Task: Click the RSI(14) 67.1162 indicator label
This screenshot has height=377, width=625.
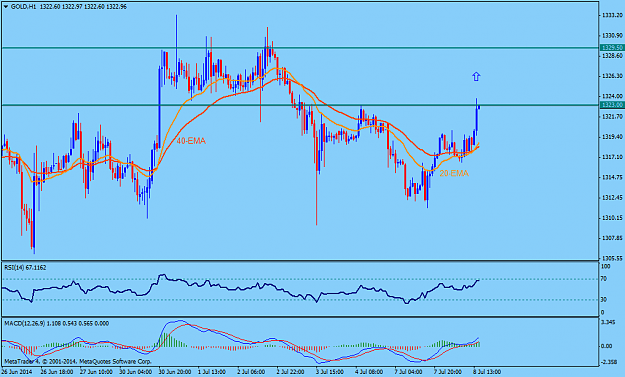Action: (x=25, y=268)
